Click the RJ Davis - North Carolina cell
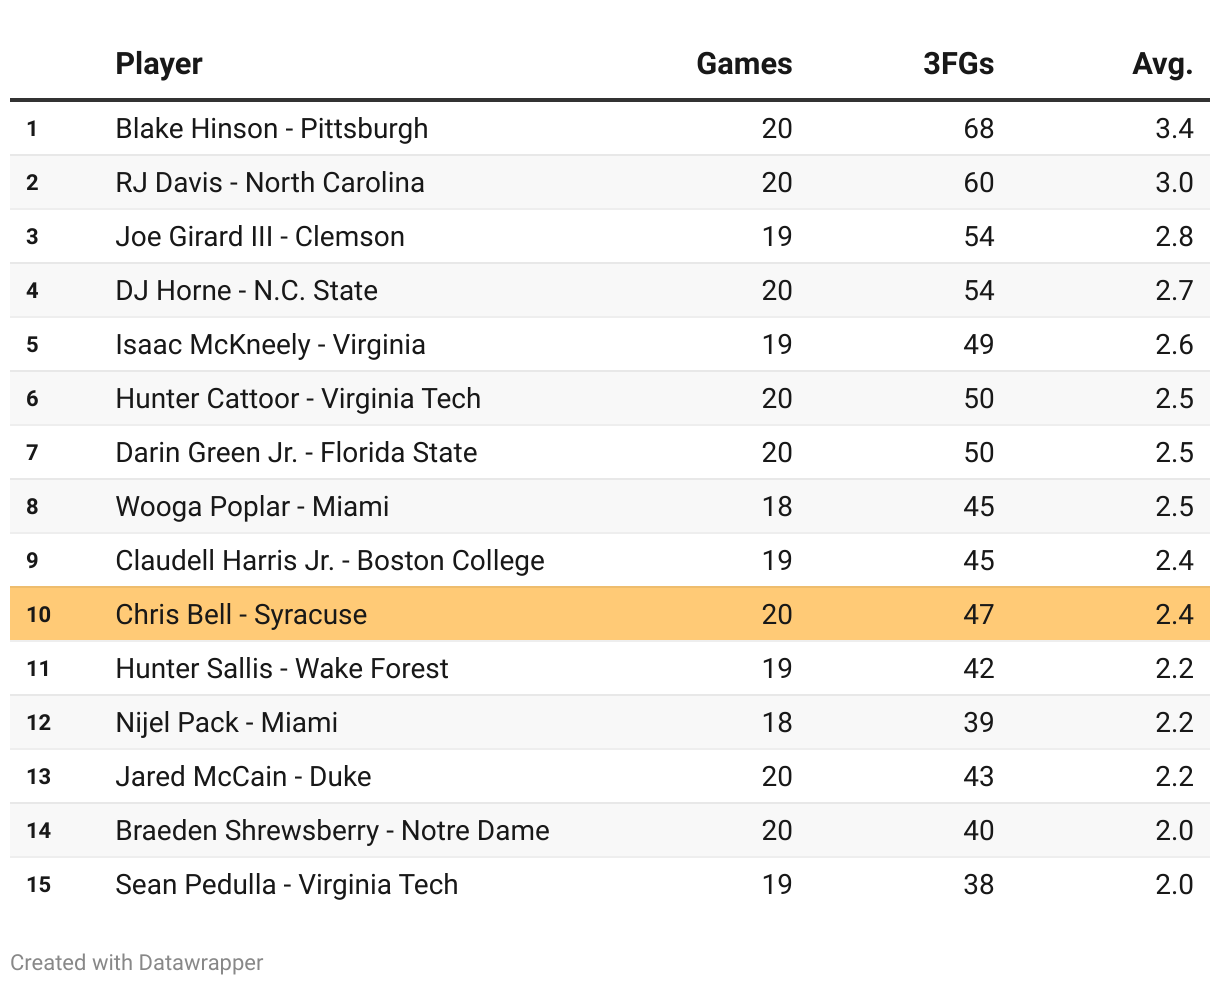The image size is (1220, 986). [x=270, y=183]
